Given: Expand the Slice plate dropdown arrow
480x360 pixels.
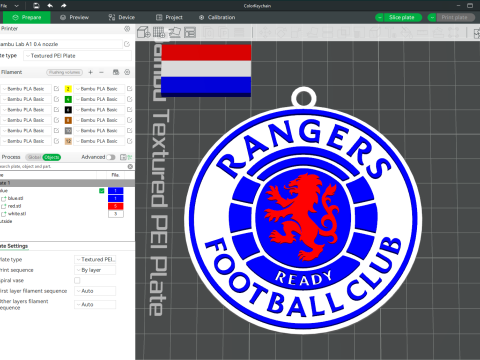Looking at the screenshot, I should (x=379, y=17).
